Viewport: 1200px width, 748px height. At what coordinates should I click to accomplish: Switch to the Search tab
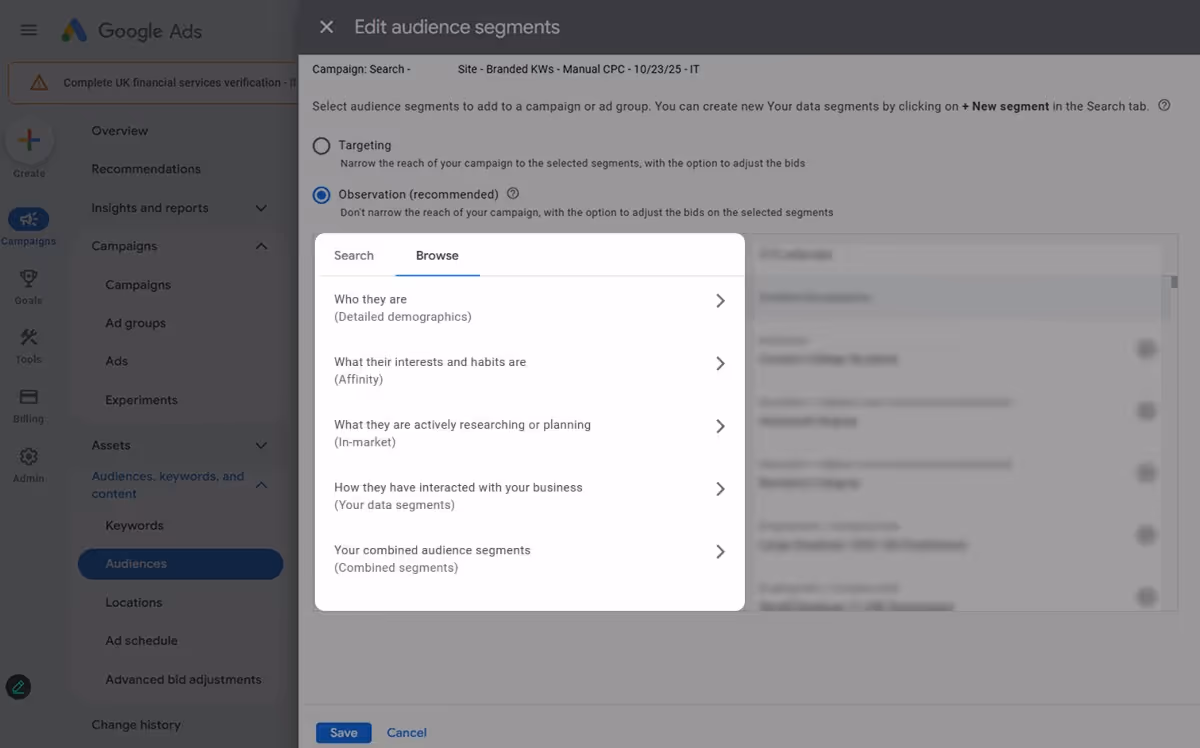click(x=353, y=255)
